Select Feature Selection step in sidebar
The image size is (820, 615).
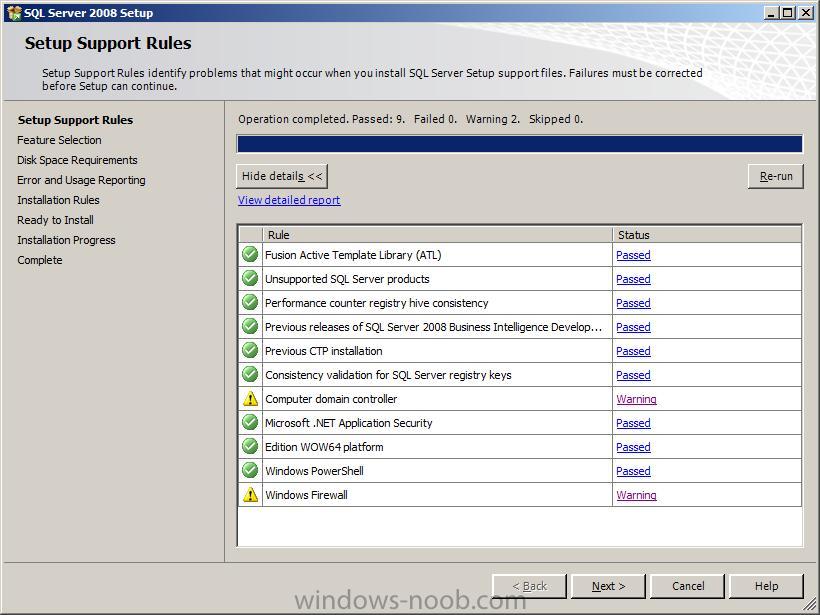pos(59,140)
